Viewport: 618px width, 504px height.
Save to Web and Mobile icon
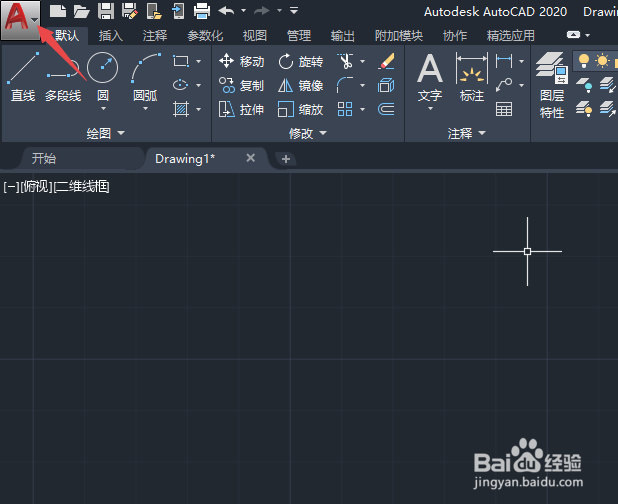pyautogui.click(x=178, y=11)
